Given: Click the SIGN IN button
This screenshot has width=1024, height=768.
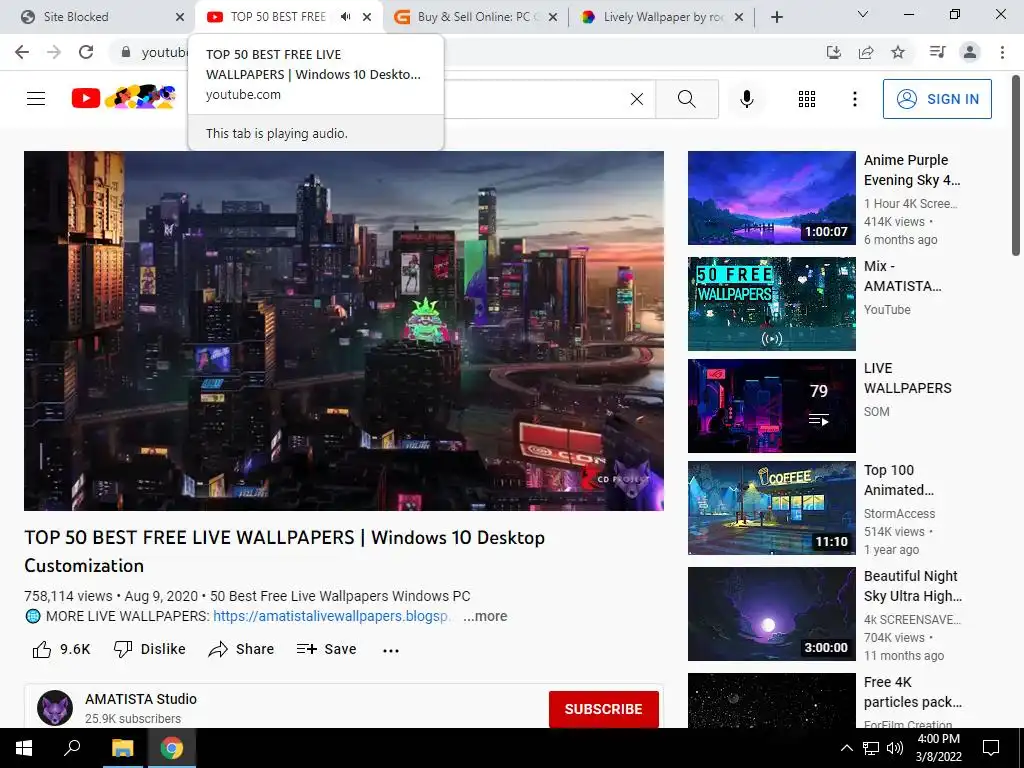Looking at the screenshot, I should pos(937,99).
